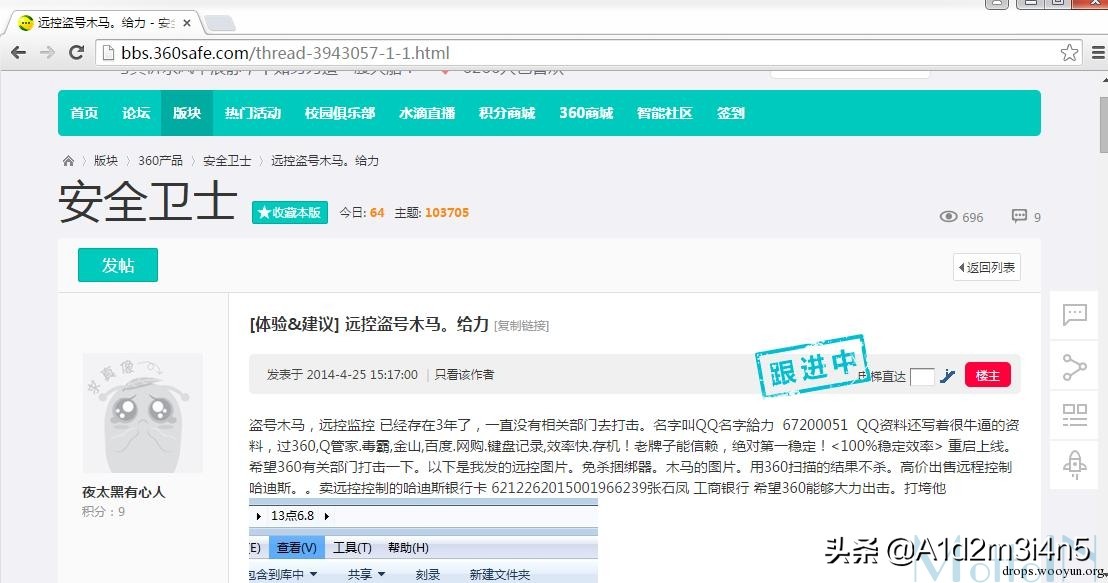Click the eye views icon
This screenshot has height=583, width=1108.
[x=948, y=216]
